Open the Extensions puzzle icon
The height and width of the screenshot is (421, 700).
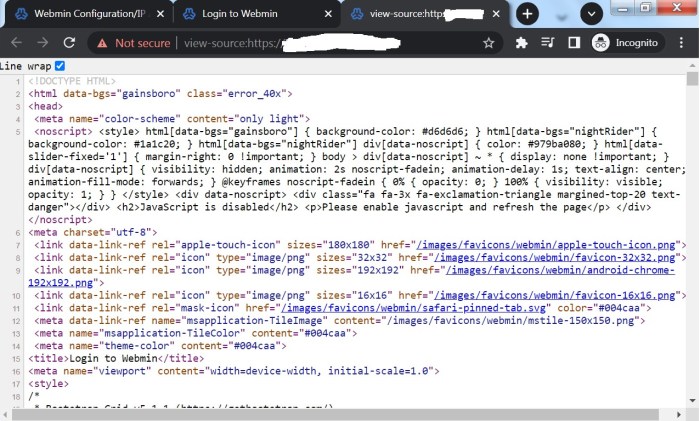521,43
